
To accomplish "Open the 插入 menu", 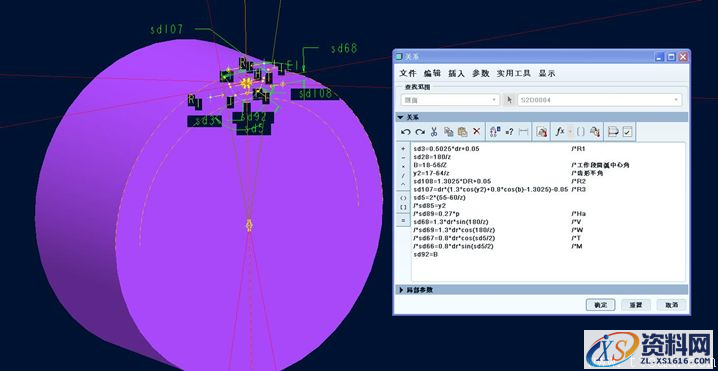I will (456, 73).
